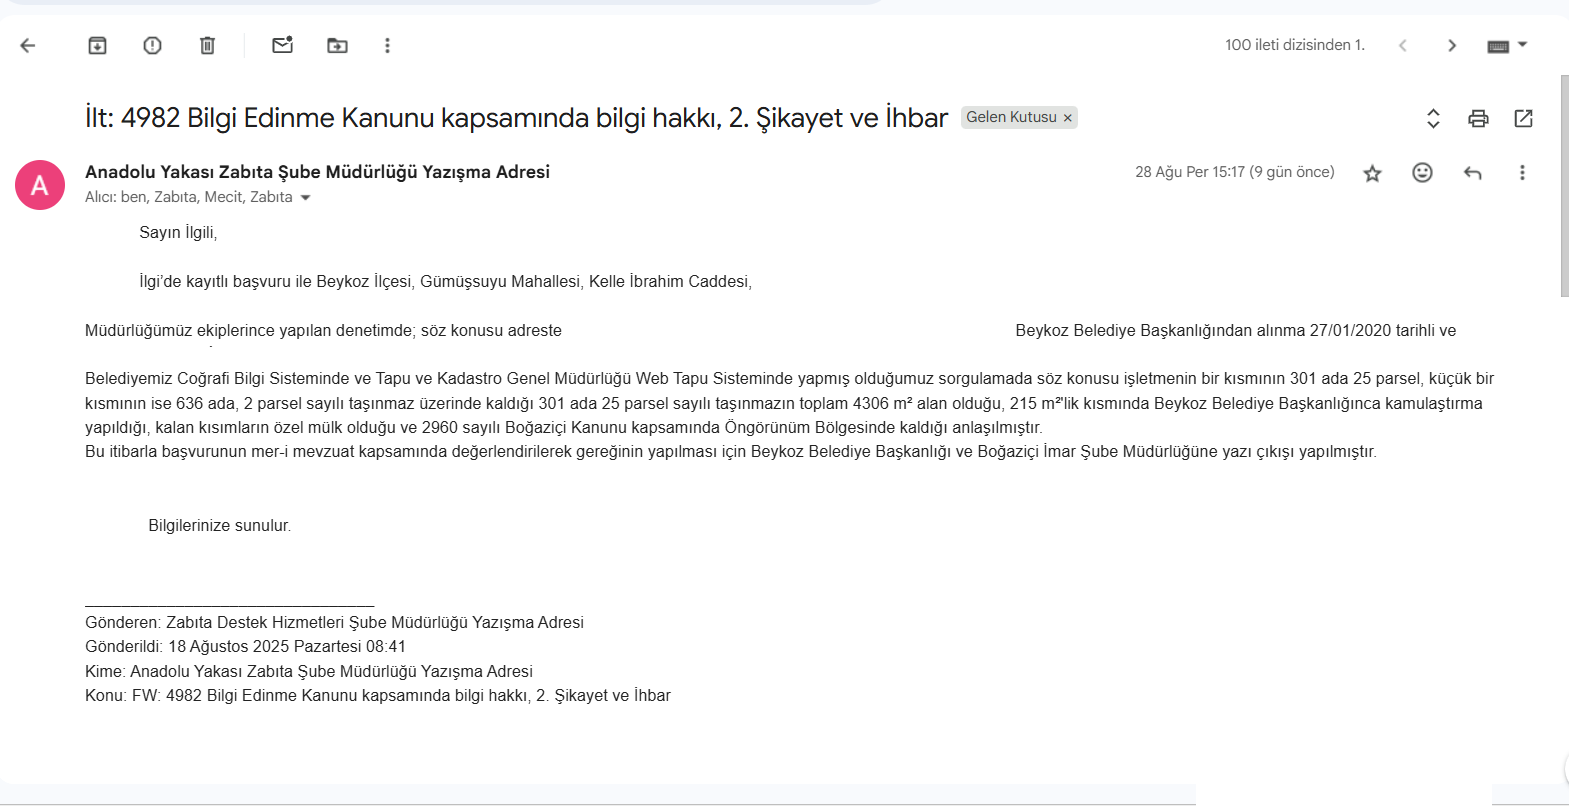Star the message from Anadolu Yakası Zabıta
The image size is (1569, 806).
coord(1372,173)
